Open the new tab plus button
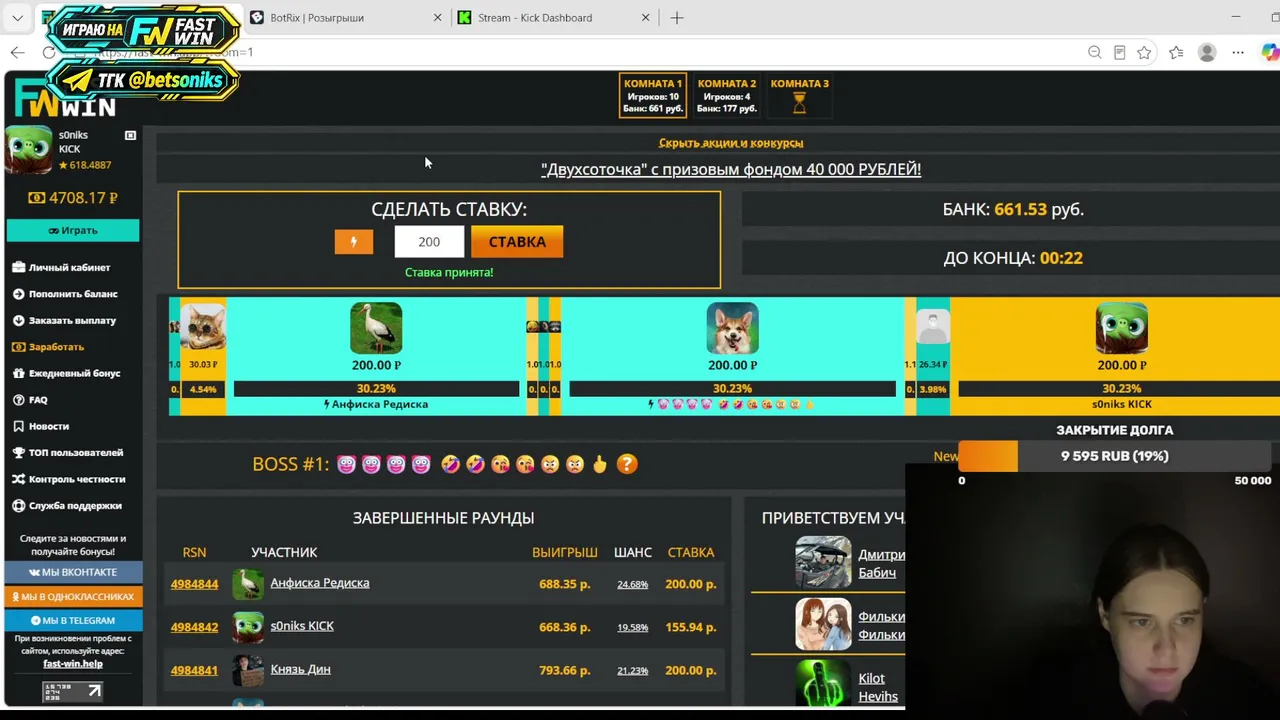The height and width of the screenshot is (720, 1280). (677, 18)
